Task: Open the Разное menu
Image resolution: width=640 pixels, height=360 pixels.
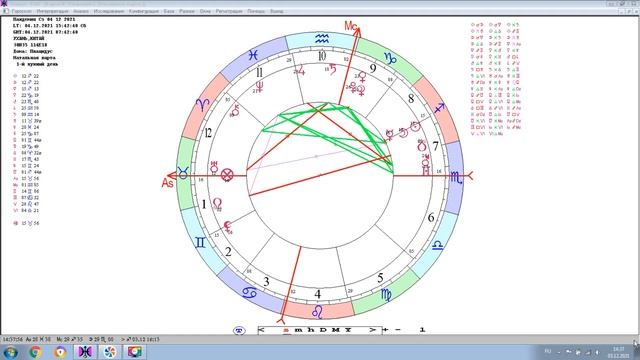Action: pyautogui.click(x=187, y=11)
